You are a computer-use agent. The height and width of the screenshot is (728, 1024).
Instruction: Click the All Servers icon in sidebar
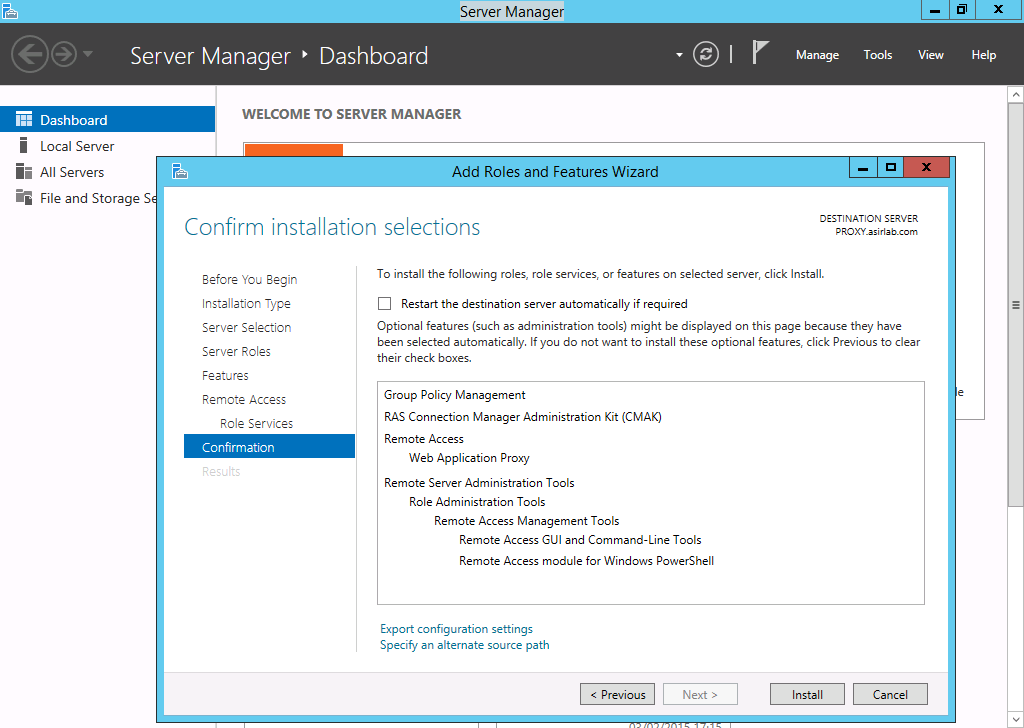(24, 171)
